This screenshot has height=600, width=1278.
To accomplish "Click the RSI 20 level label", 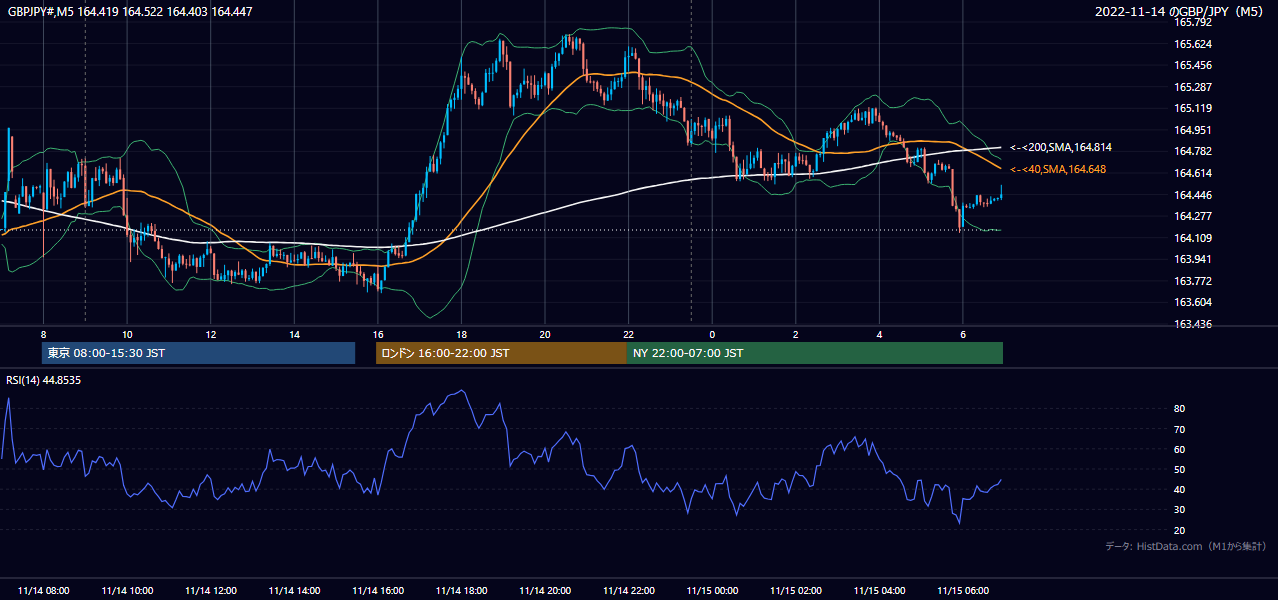I will [x=1180, y=530].
